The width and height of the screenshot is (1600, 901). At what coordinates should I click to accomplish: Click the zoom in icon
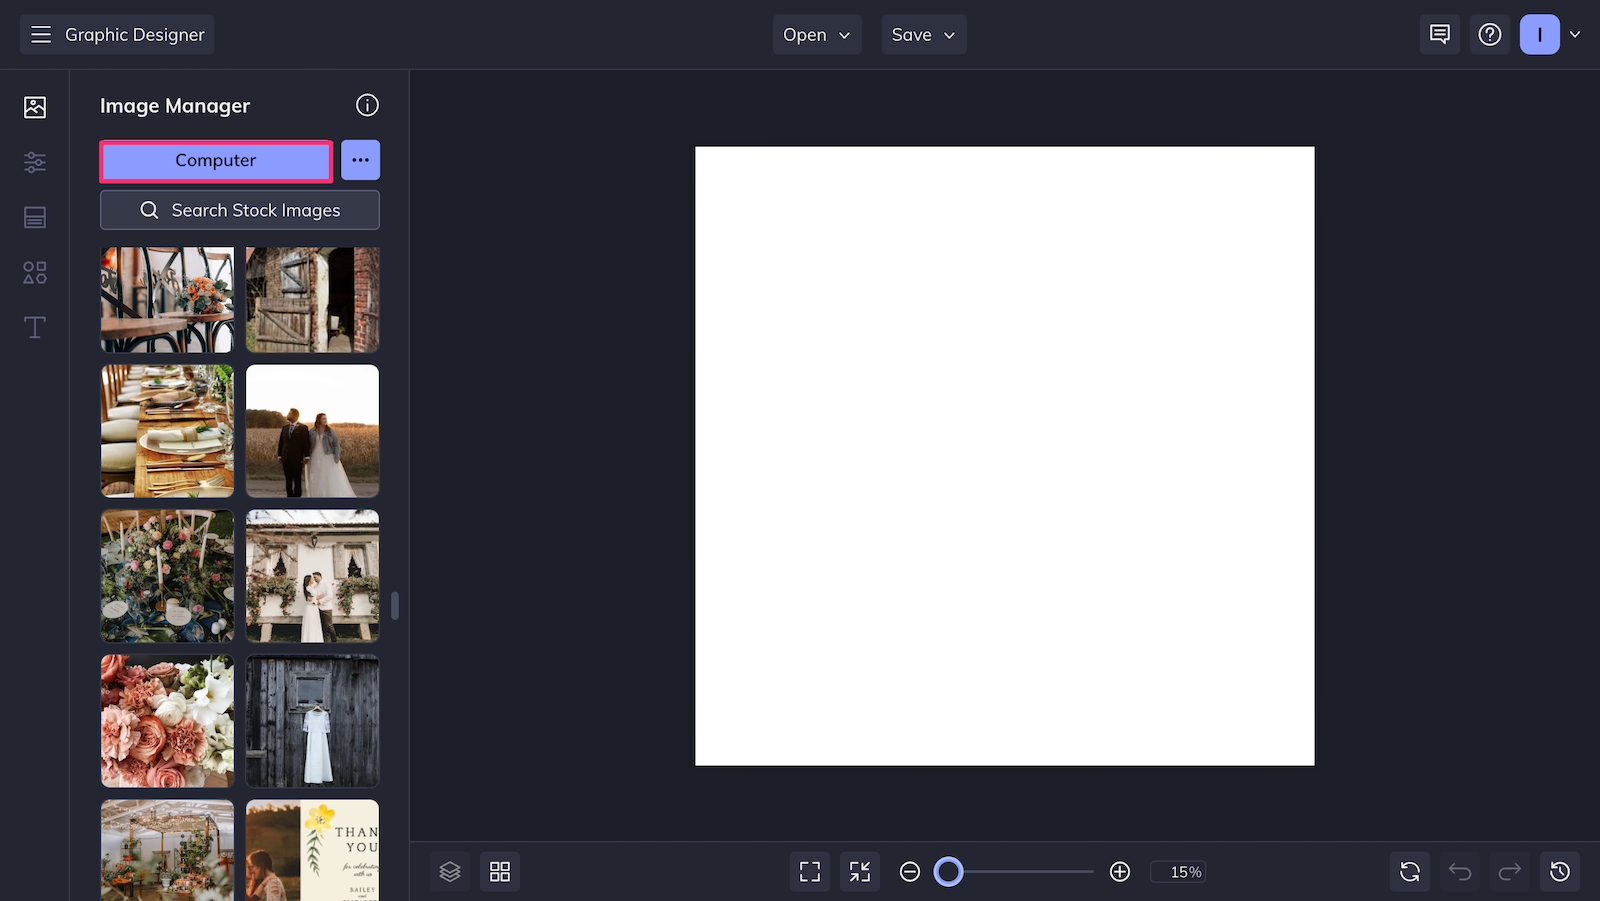(1119, 871)
